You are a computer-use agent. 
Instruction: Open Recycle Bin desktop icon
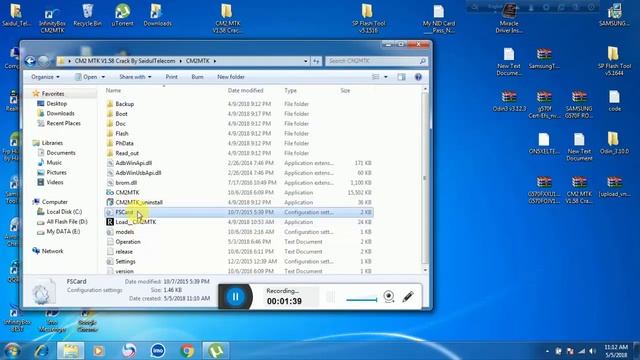(87, 15)
